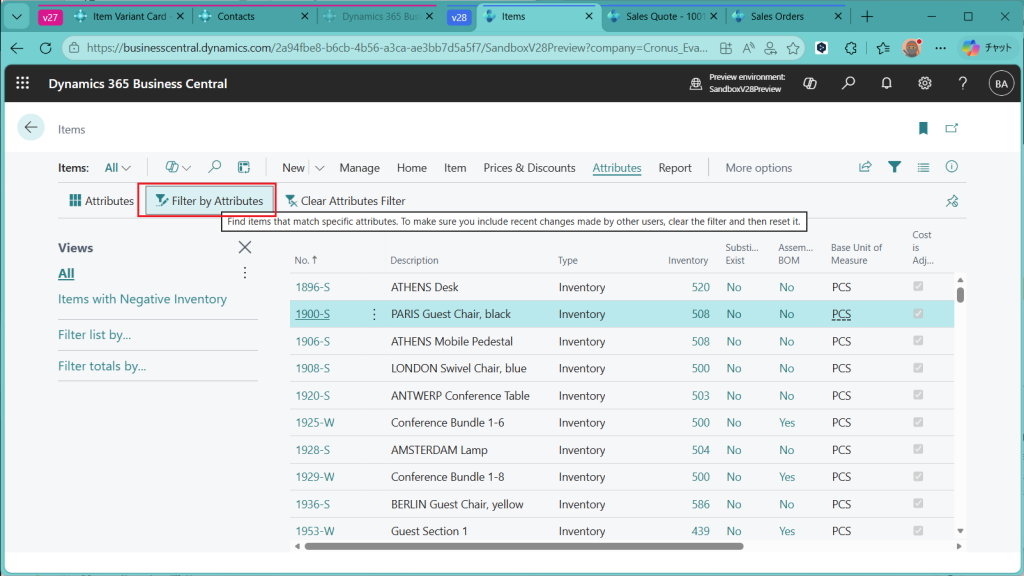The width and height of the screenshot is (1024, 576).
Task: Open the app launcher waffle icon
Action: click(23, 84)
